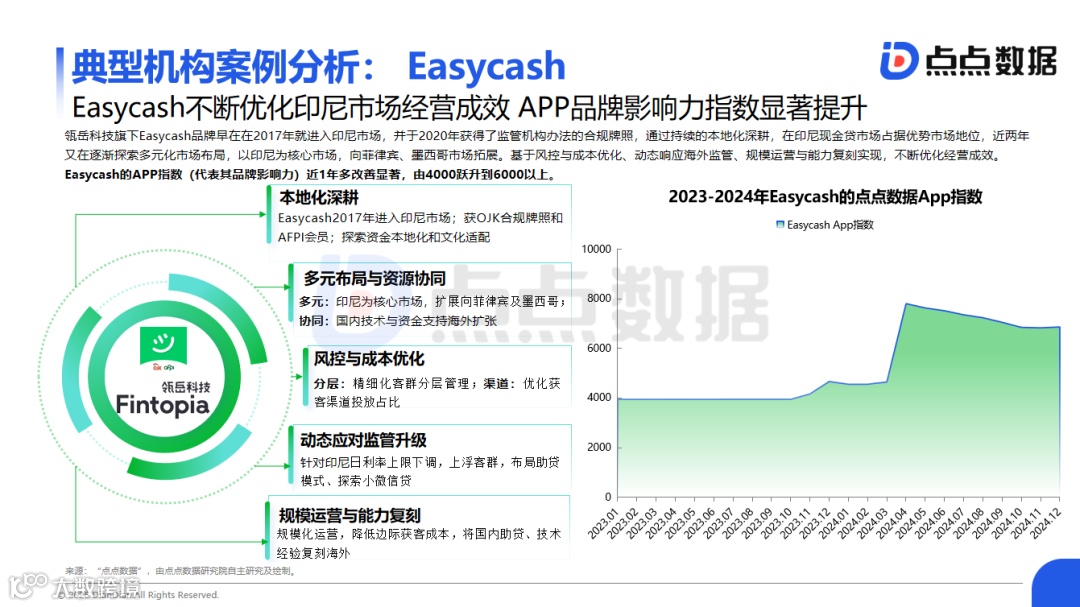Select the 多元布局与资源协同 heading
This screenshot has height=607, width=1080.
374,278
